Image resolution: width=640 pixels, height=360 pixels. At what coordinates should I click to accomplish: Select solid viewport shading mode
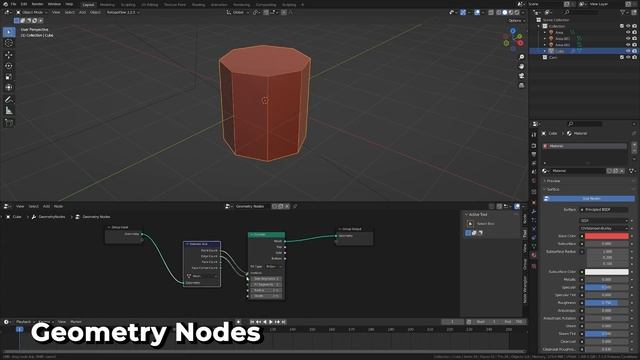point(505,13)
